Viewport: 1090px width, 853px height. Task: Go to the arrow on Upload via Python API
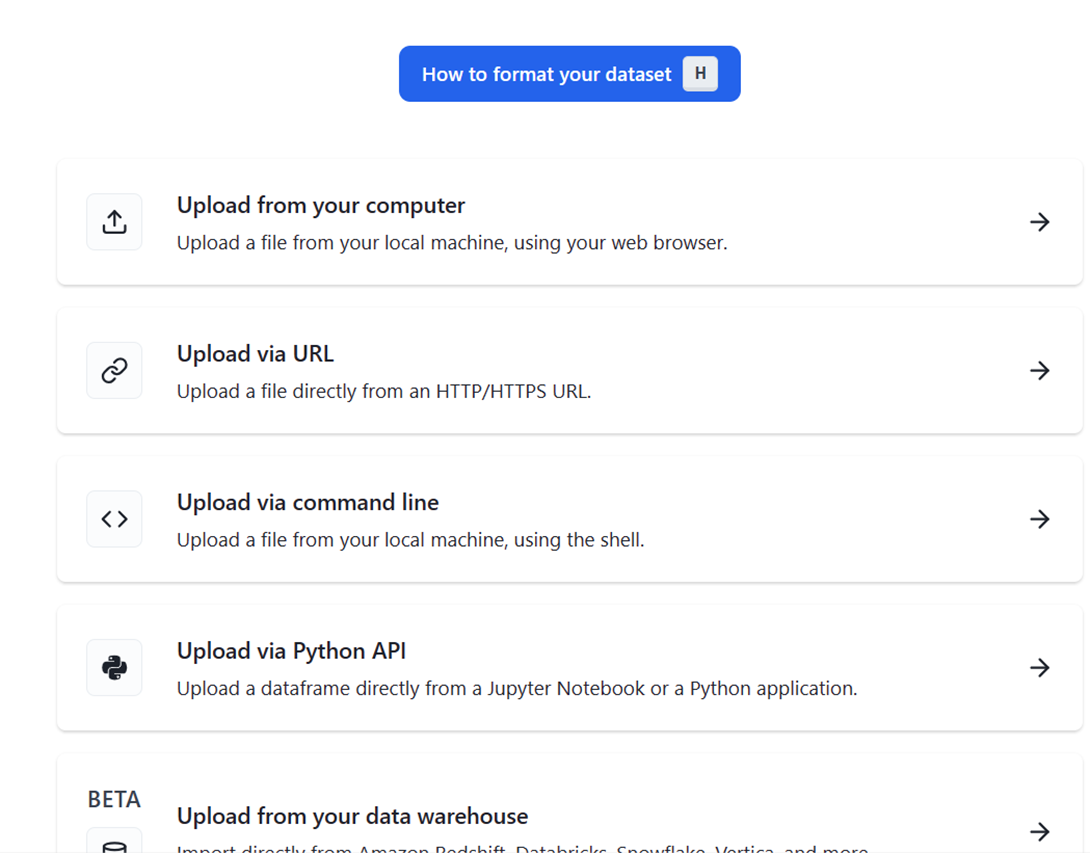tap(1039, 667)
